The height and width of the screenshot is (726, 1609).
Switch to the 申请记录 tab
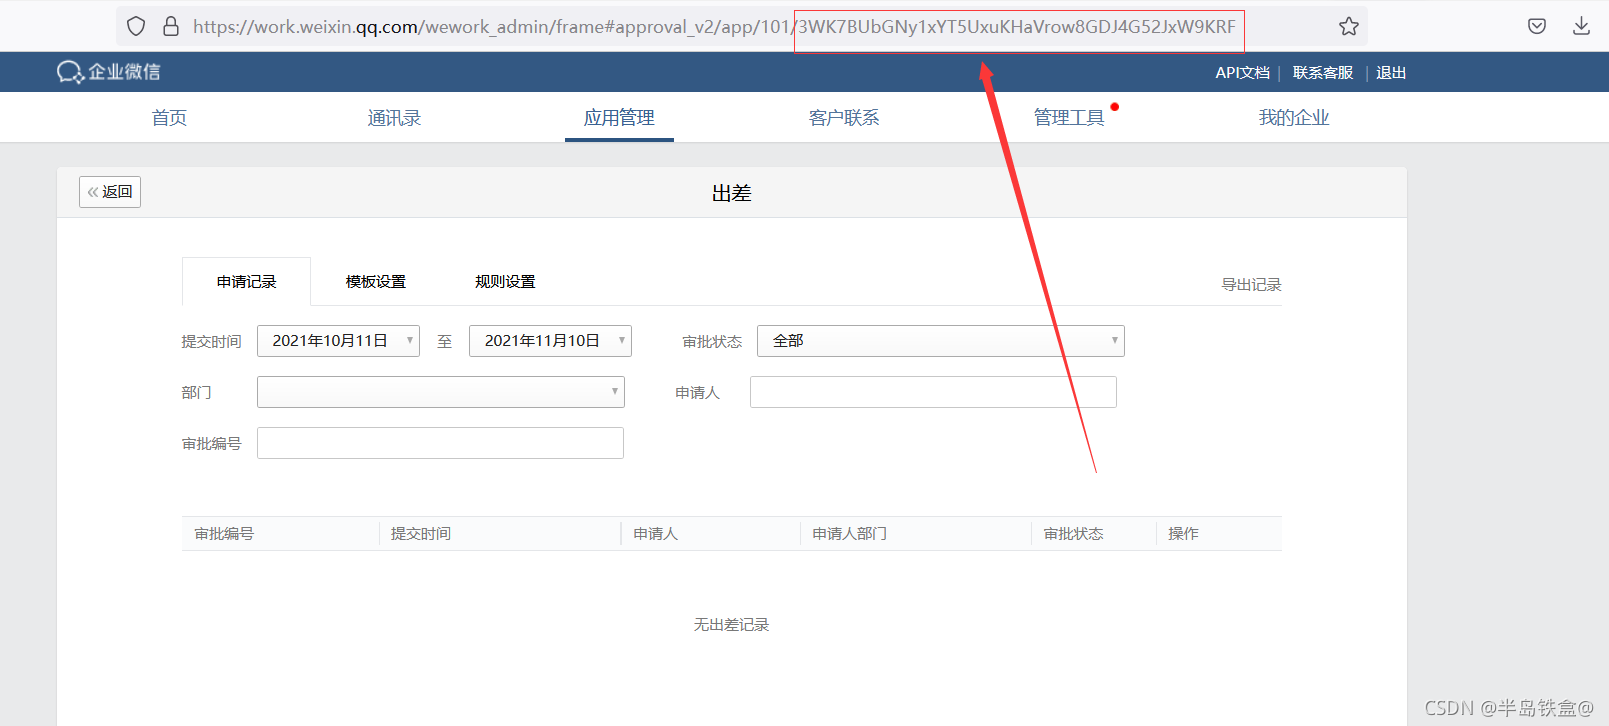pyautogui.click(x=246, y=282)
